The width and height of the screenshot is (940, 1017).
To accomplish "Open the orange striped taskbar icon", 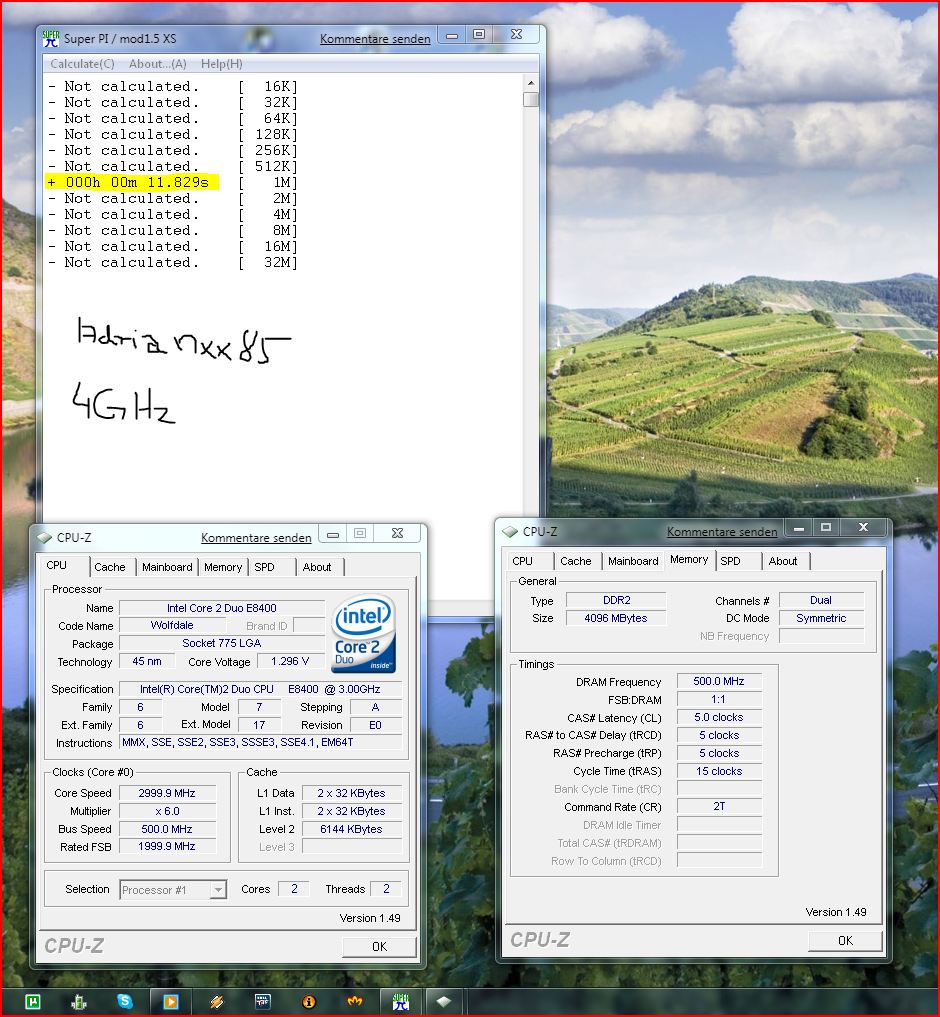I will 217,1001.
